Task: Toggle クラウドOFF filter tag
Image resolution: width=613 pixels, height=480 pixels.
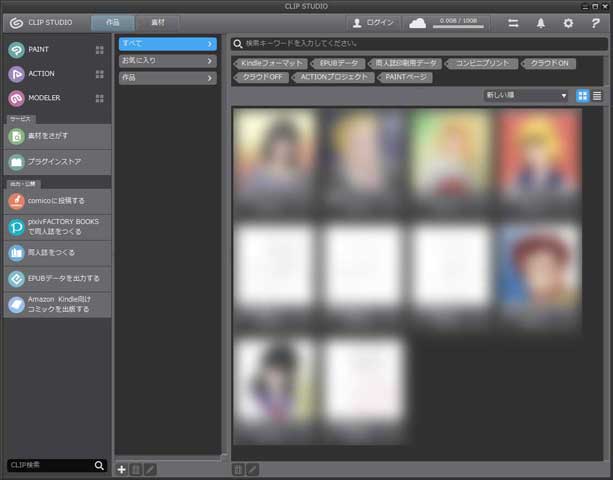Action: (262, 77)
